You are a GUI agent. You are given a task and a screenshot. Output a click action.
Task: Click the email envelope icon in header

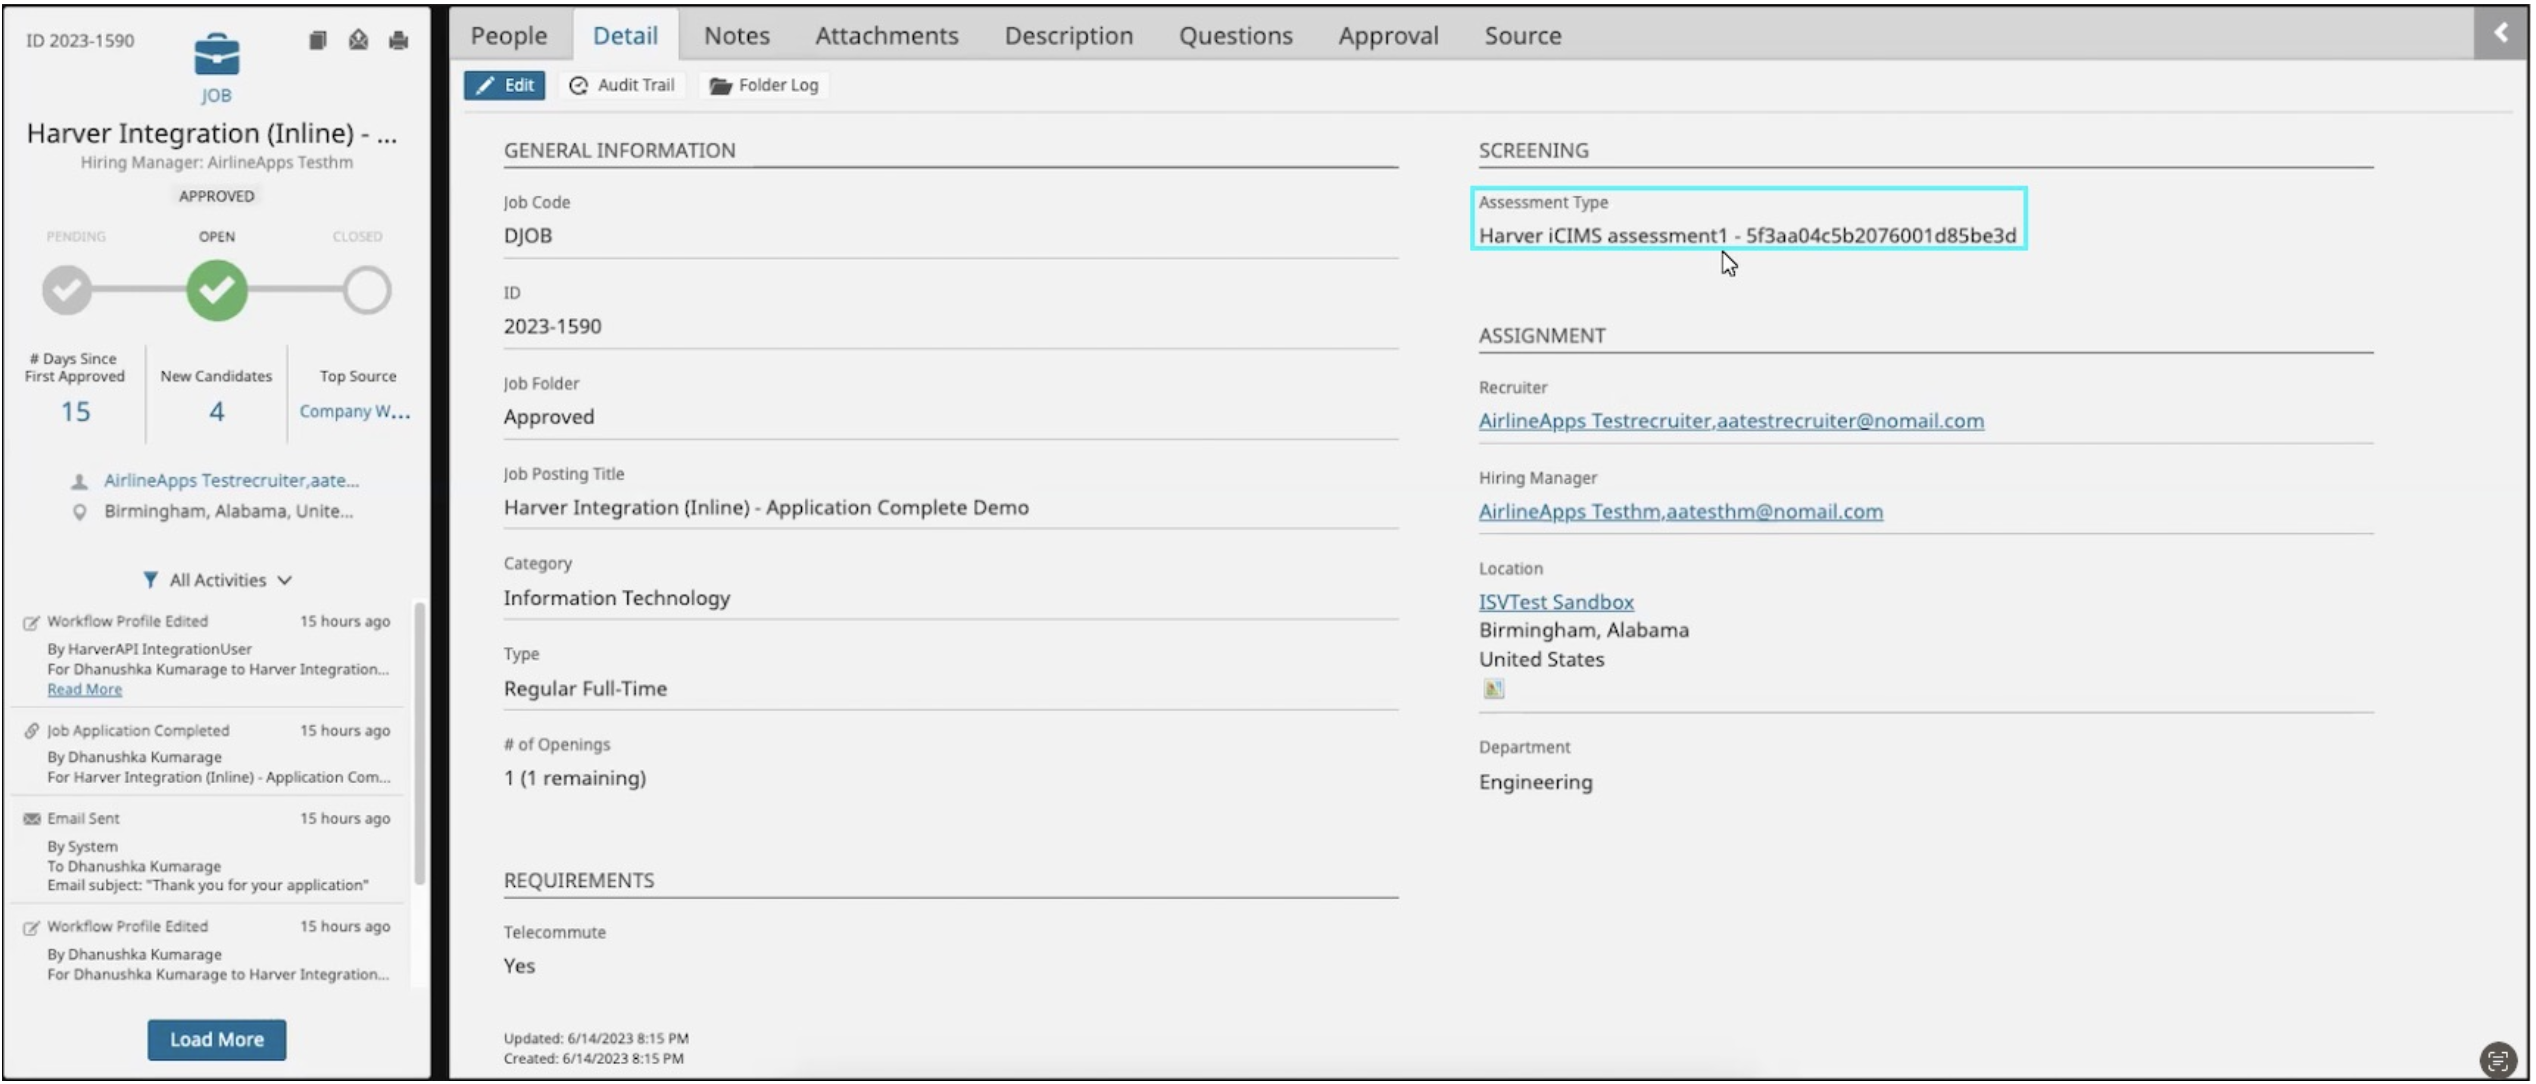click(358, 40)
